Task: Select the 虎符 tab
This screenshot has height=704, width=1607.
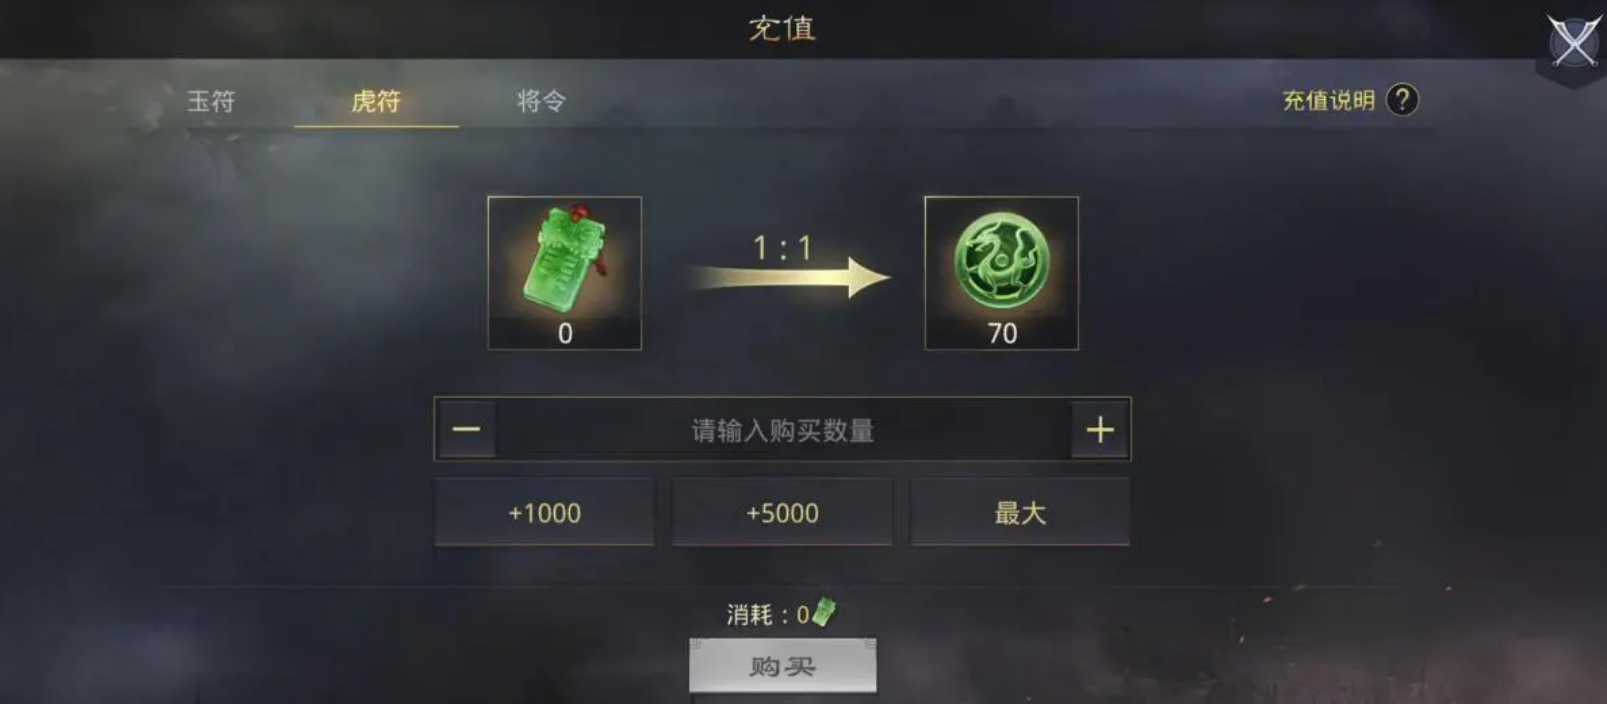Action: [376, 101]
